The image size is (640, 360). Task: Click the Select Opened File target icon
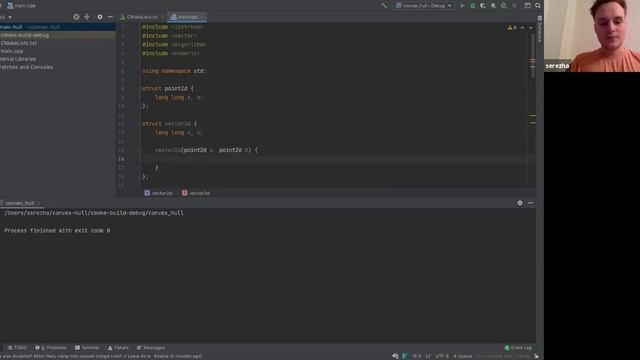(x=76, y=17)
